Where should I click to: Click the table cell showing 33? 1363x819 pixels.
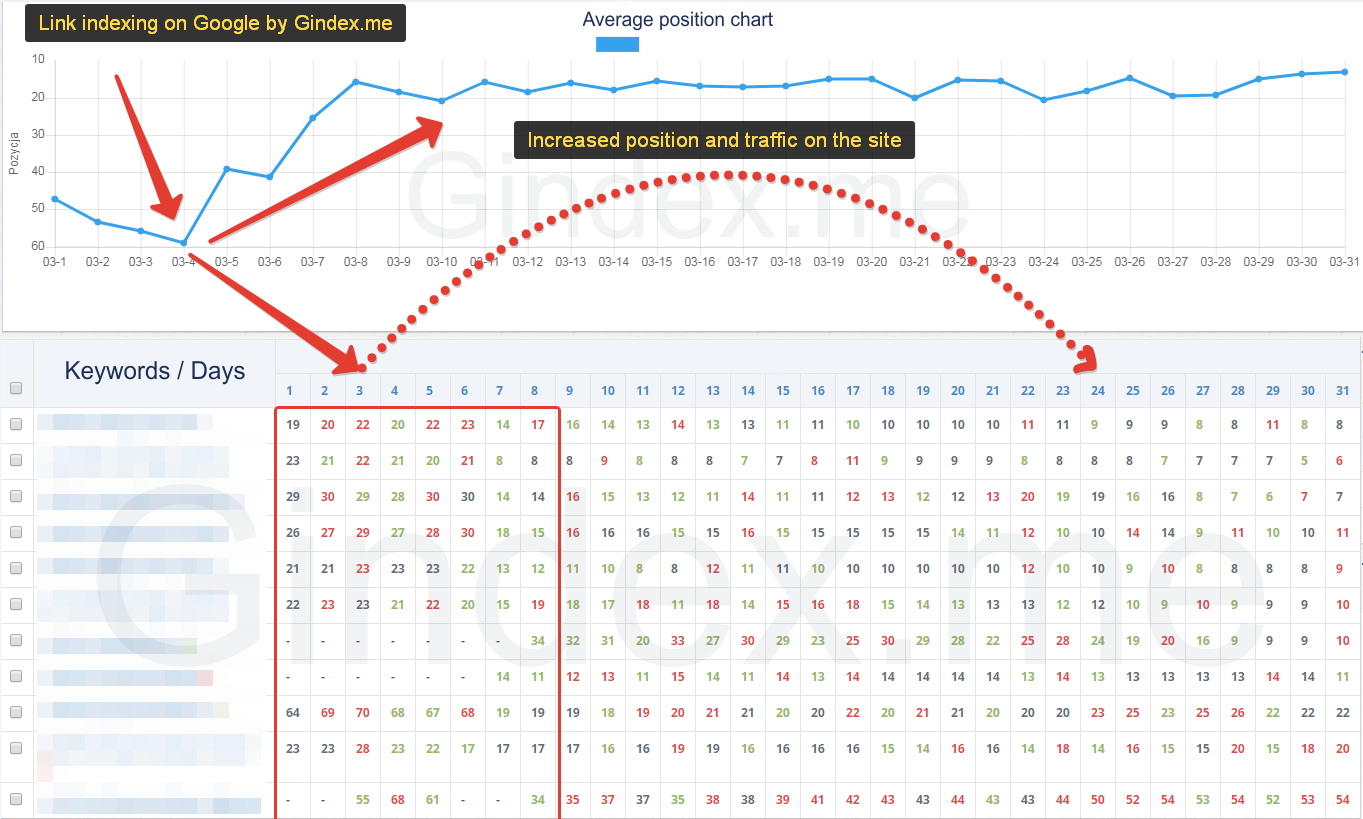click(678, 641)
